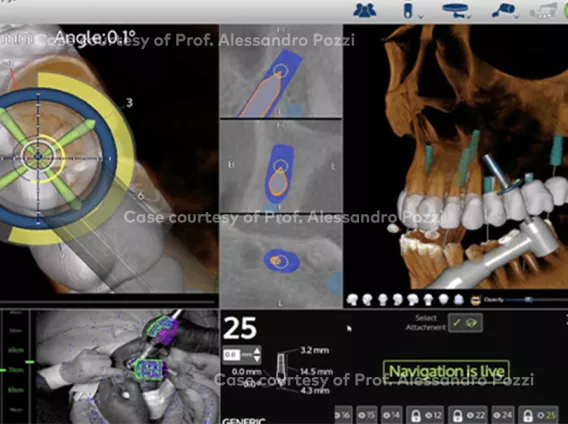
Task: Toggle visibility eye for implant 22
Action: (471, 415)
